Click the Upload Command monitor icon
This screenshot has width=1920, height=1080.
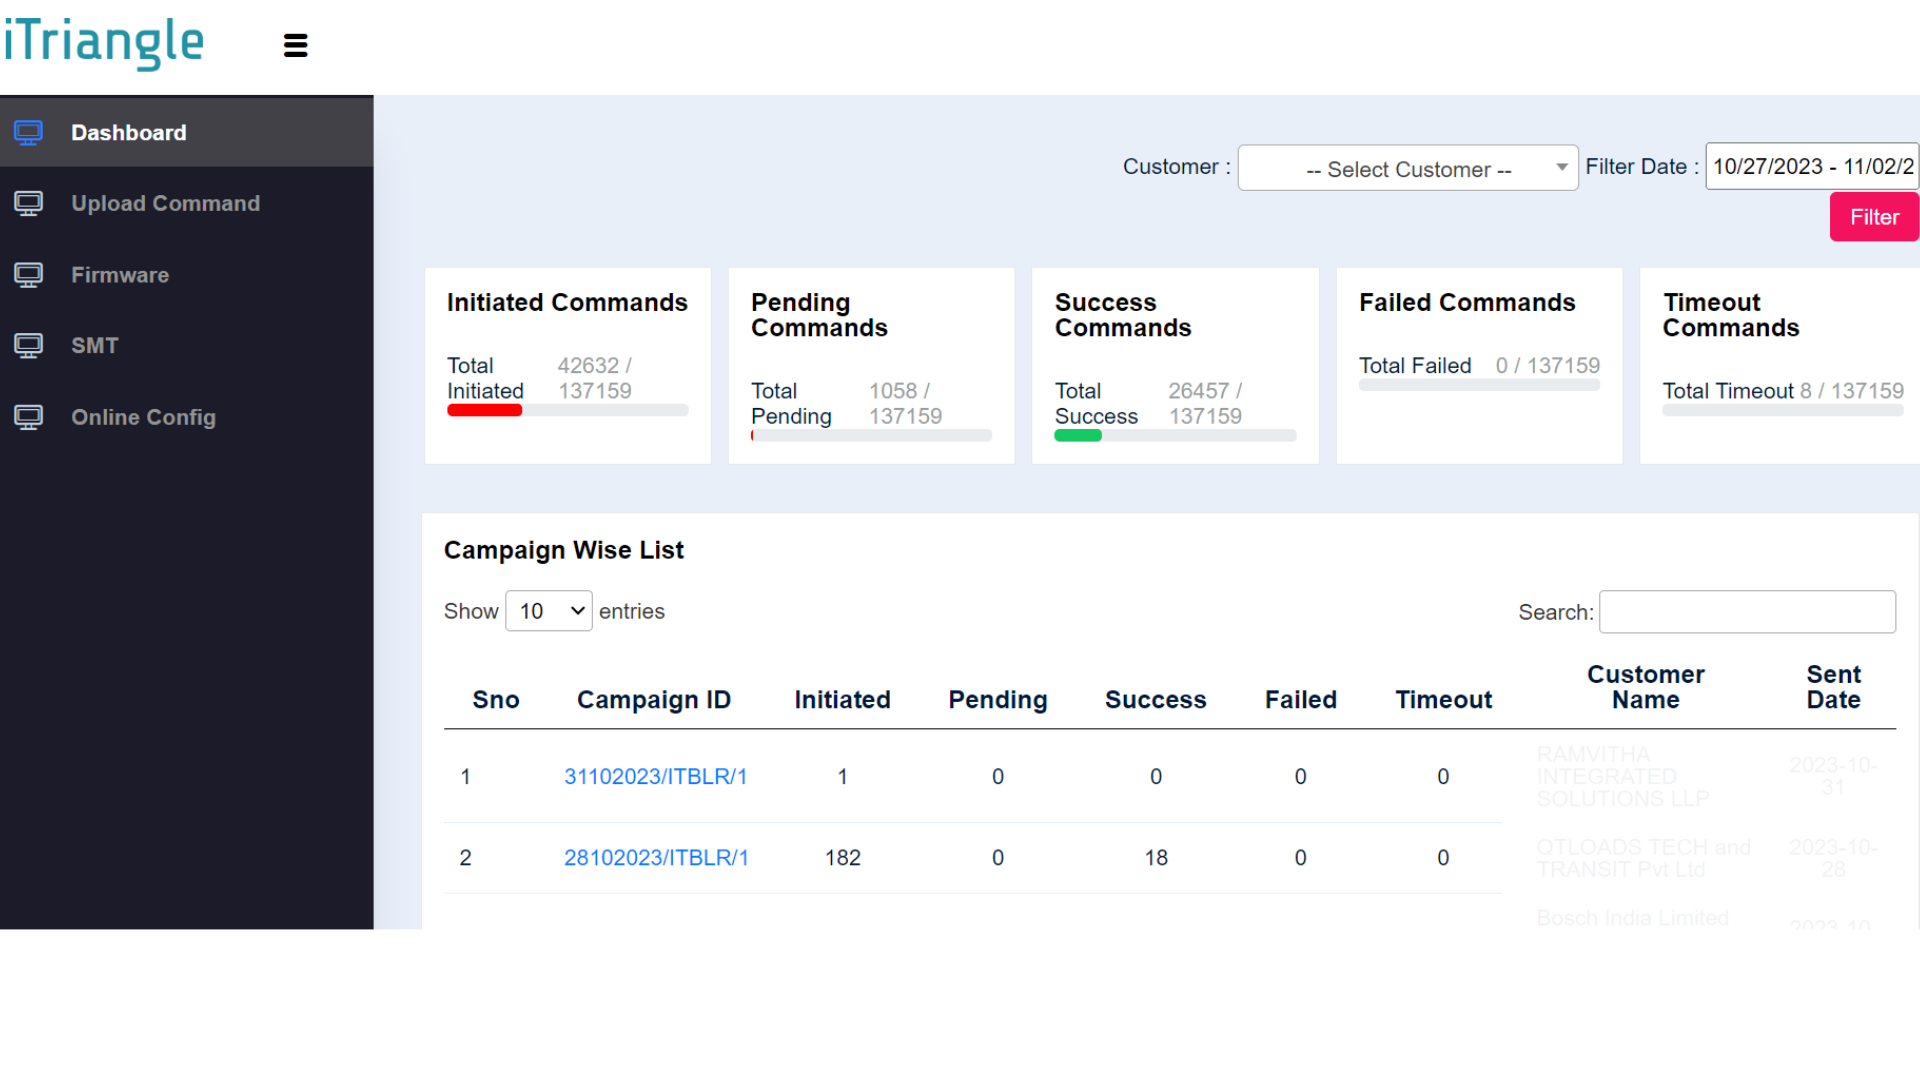(28, 204)
